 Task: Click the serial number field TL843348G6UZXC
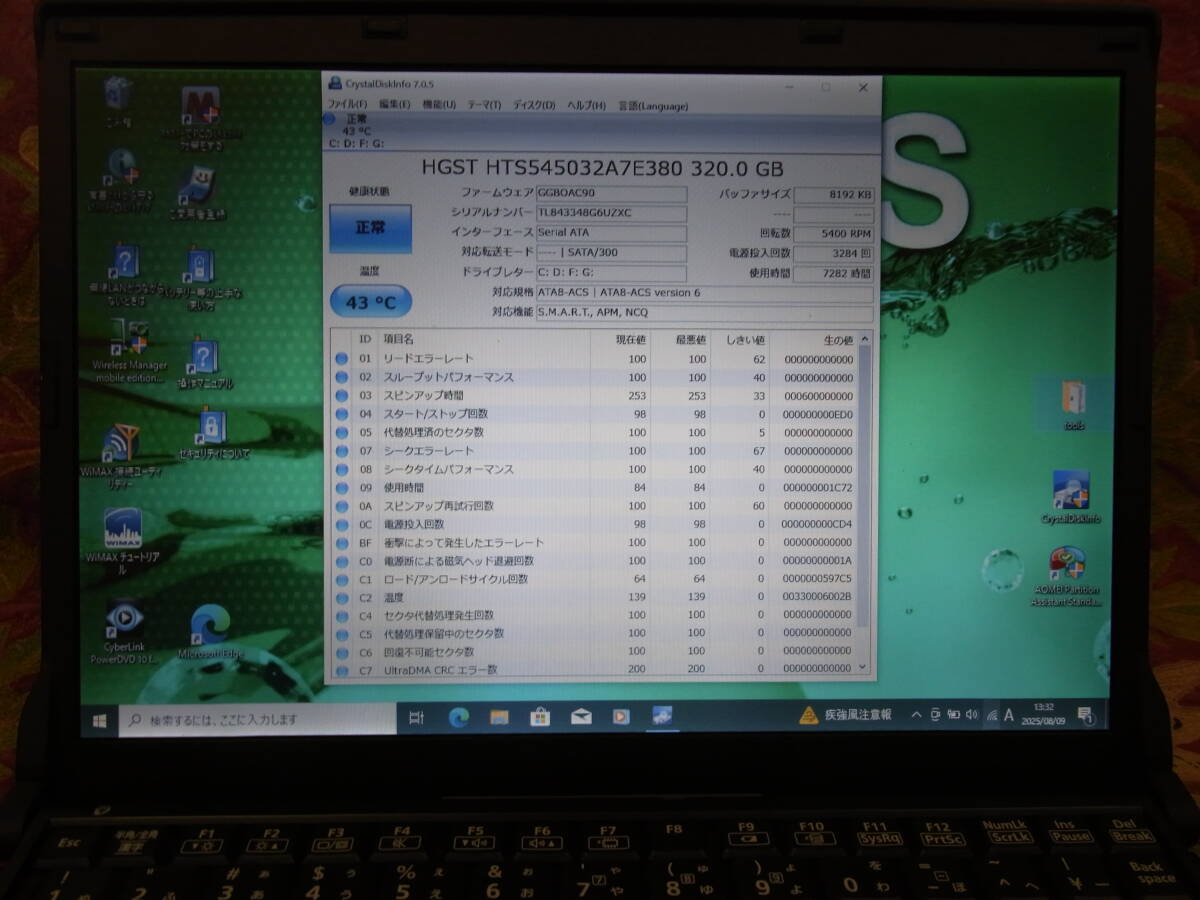611,214
